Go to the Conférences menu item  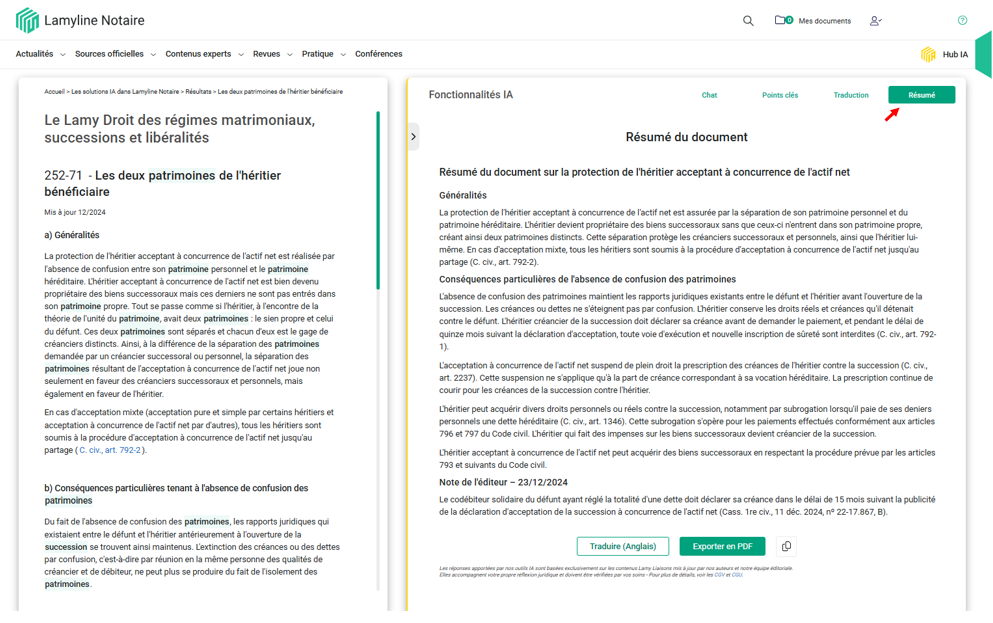[378, 54]
